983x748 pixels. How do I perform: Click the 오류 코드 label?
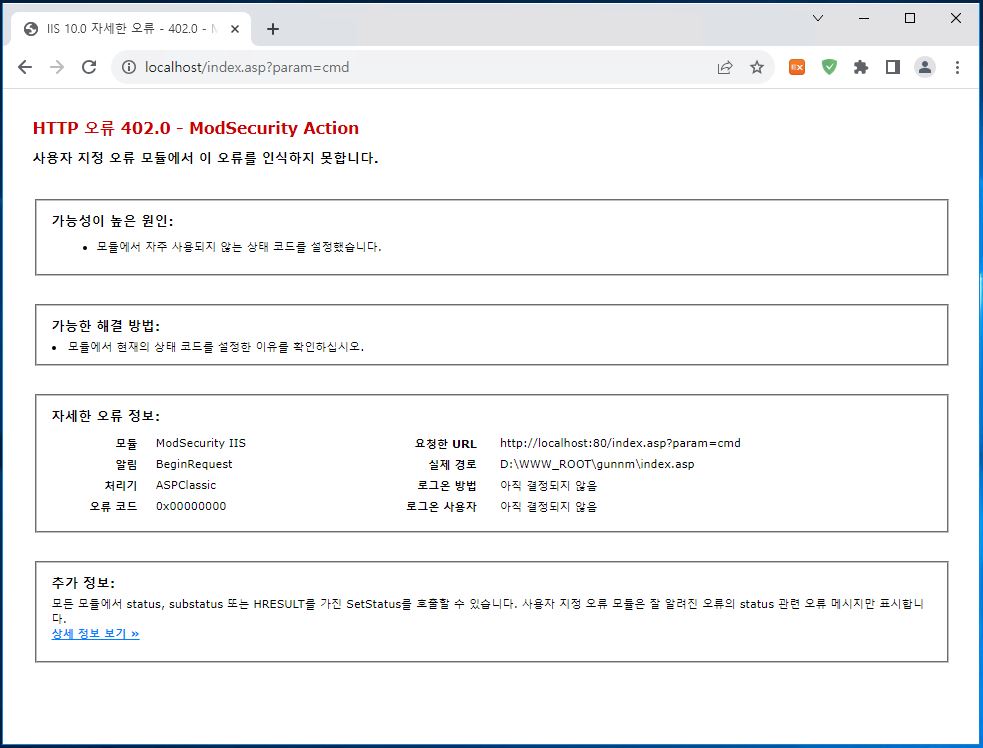coord(113,506)
